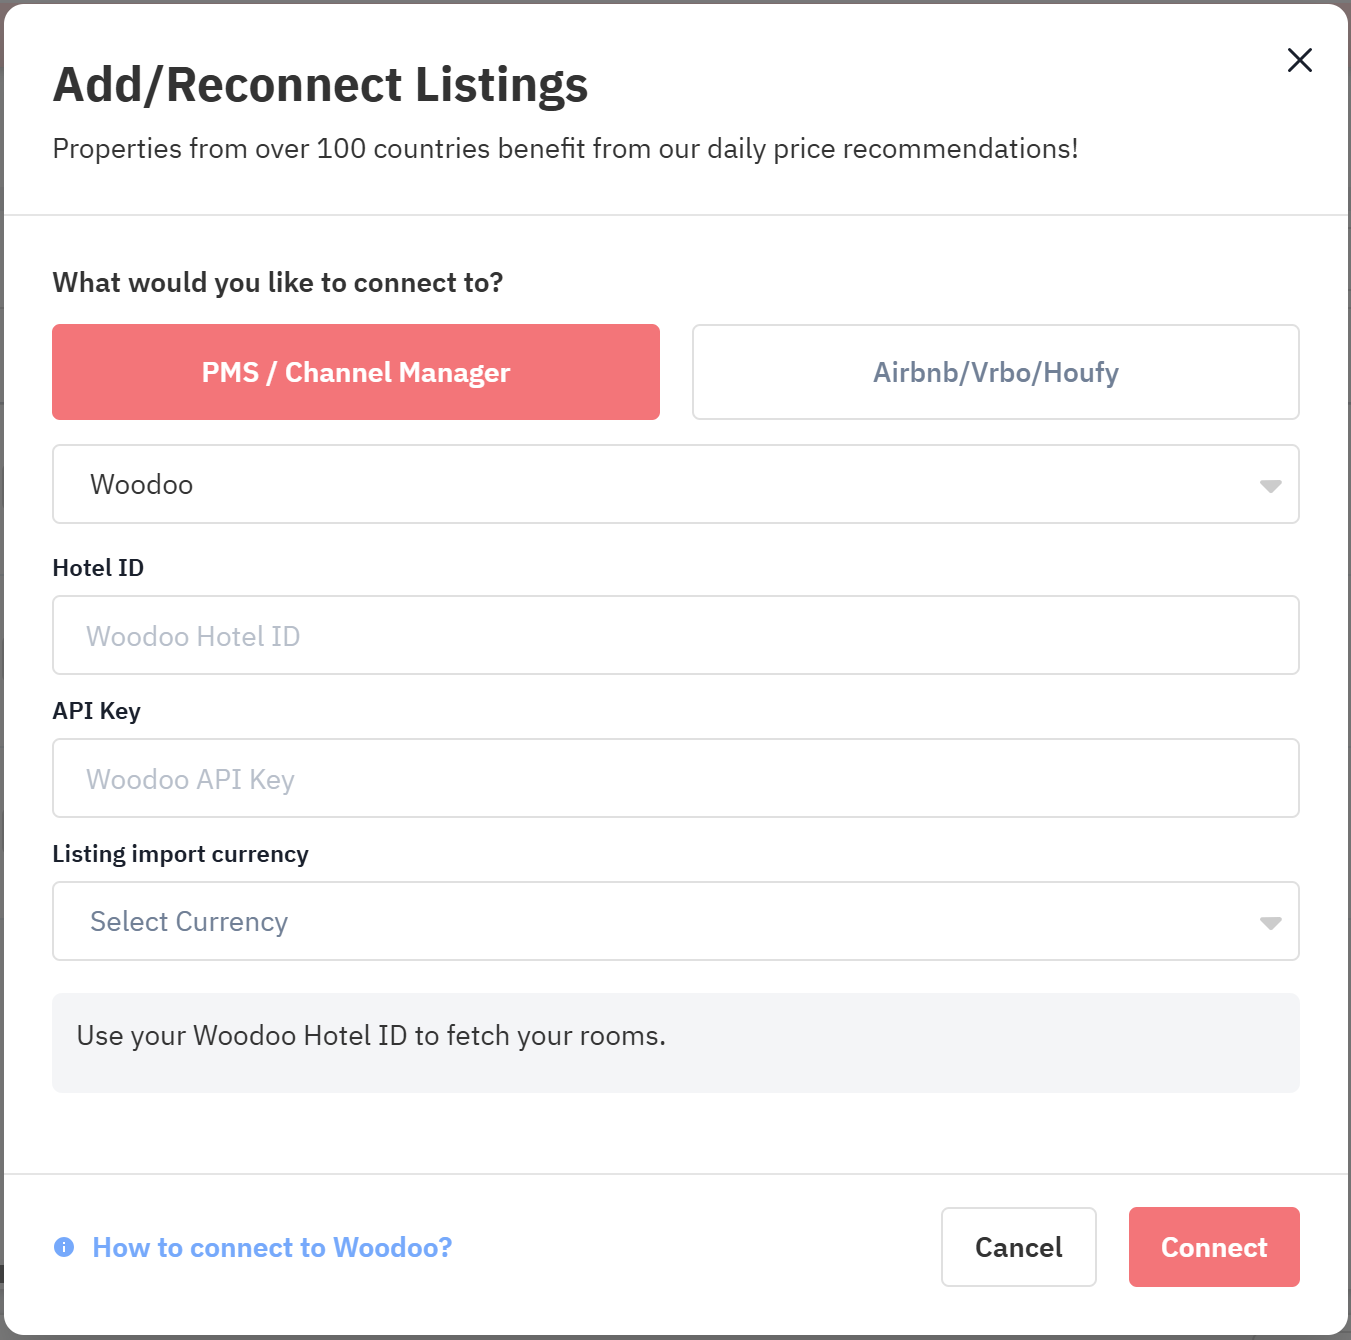
Task: Click the blue info icon beside Woodoo help link
Action: (x=64, y=1247)
